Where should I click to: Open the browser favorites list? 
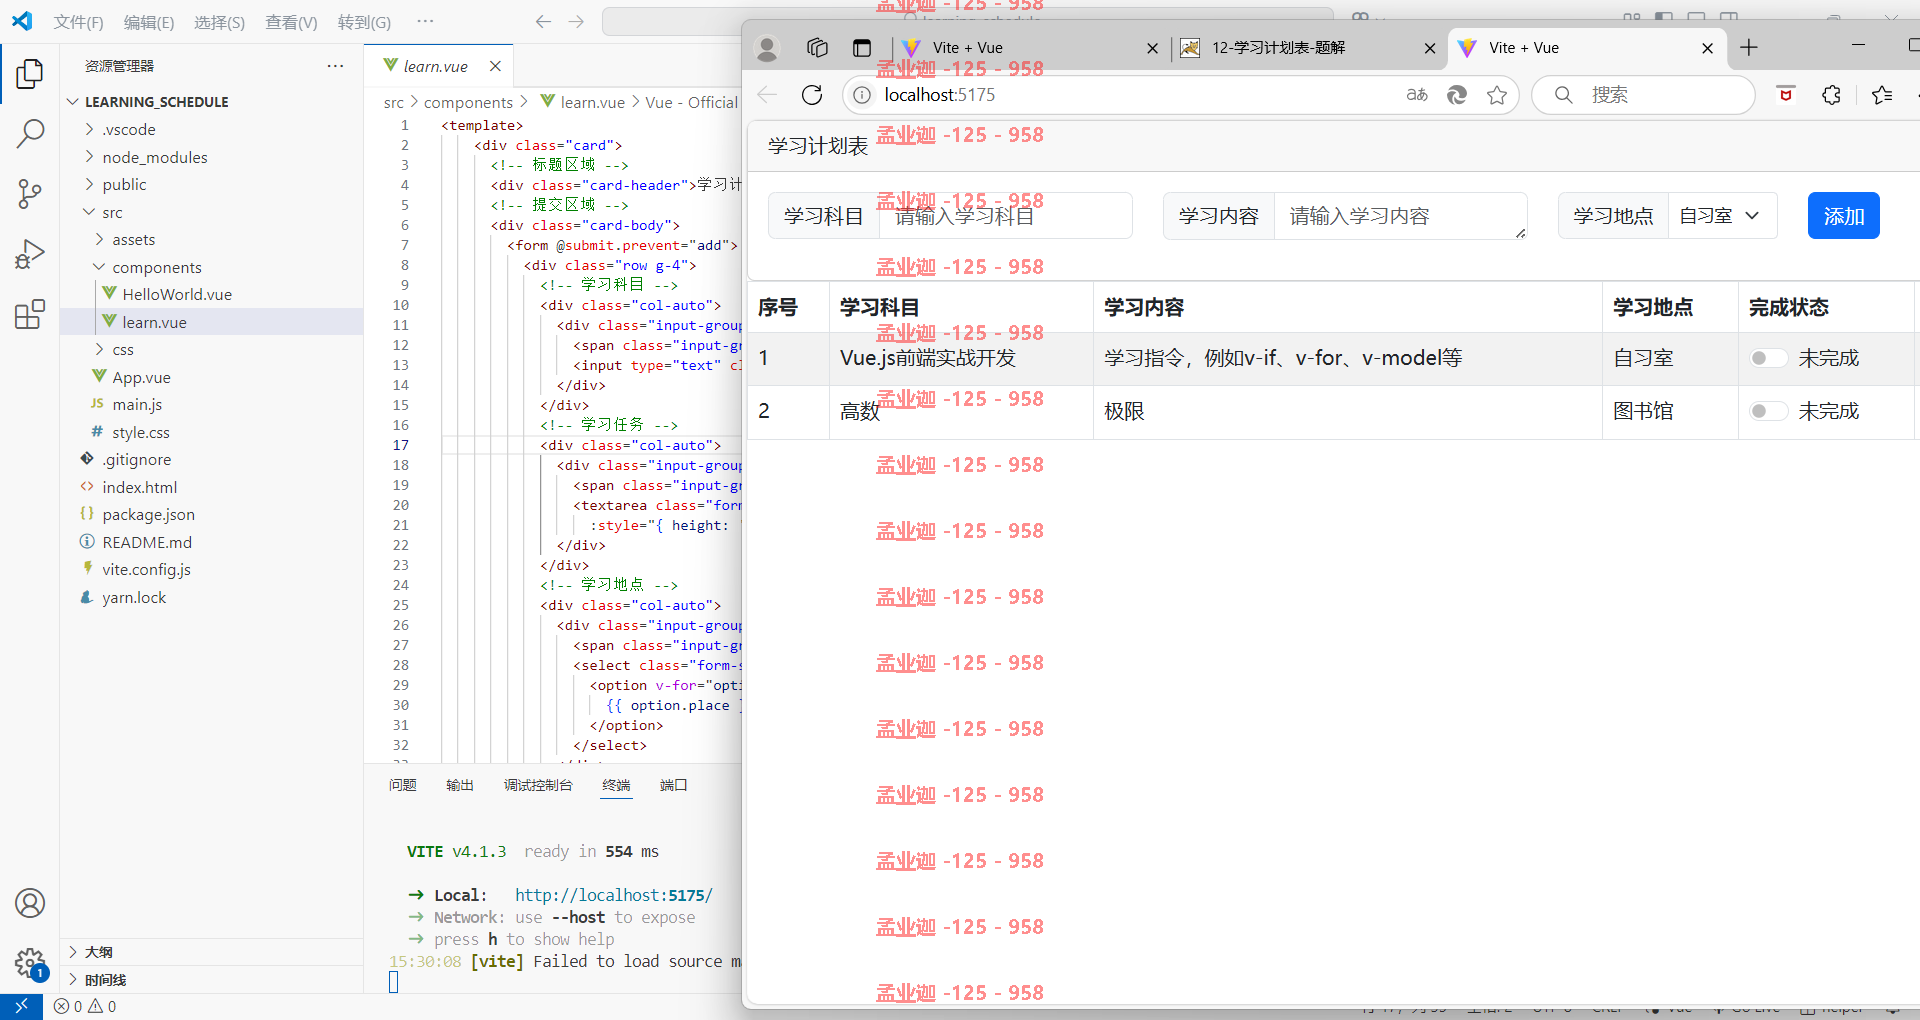(1882, 95)
